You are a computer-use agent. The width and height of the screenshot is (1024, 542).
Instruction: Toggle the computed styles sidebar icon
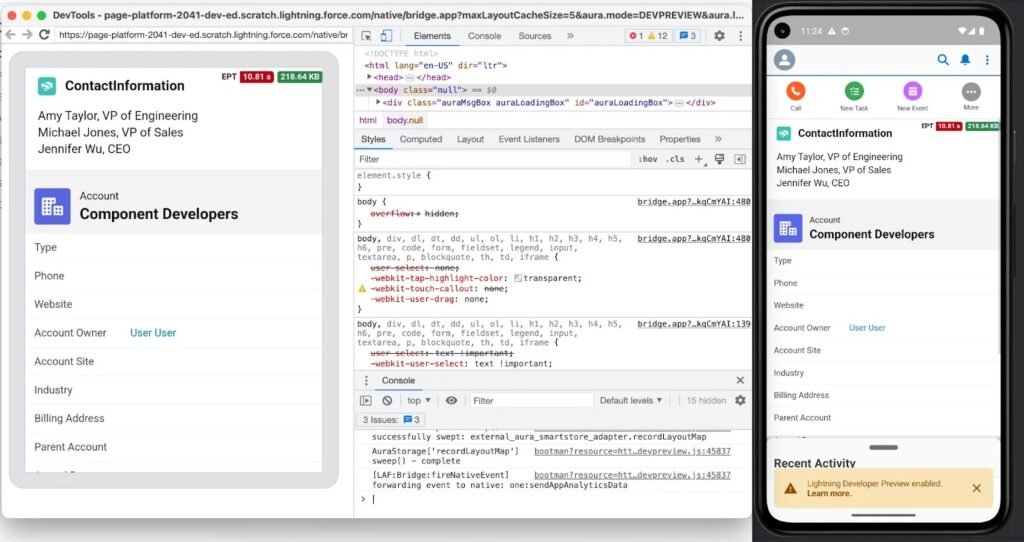(x=740, y=159)
